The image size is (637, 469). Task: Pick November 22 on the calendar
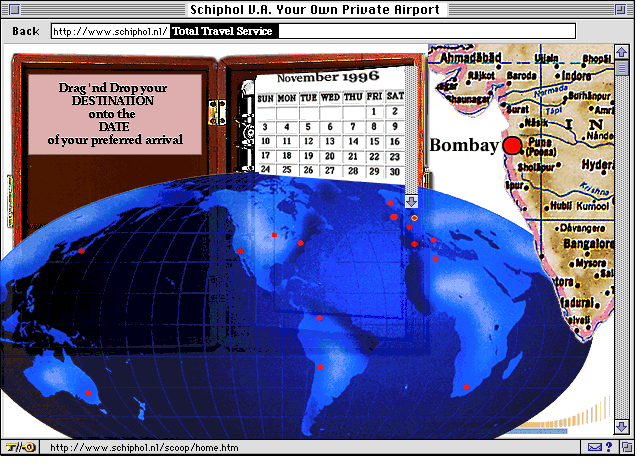374,156
